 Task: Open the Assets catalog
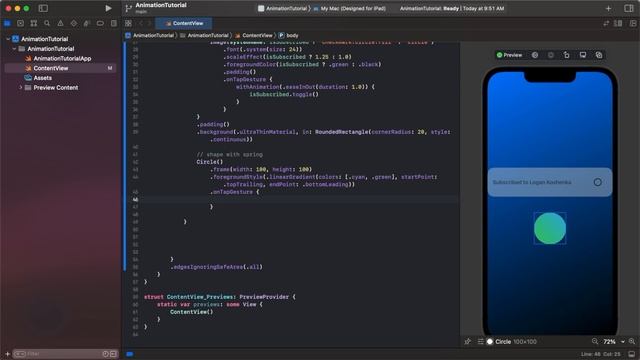(x=42, y=78)
